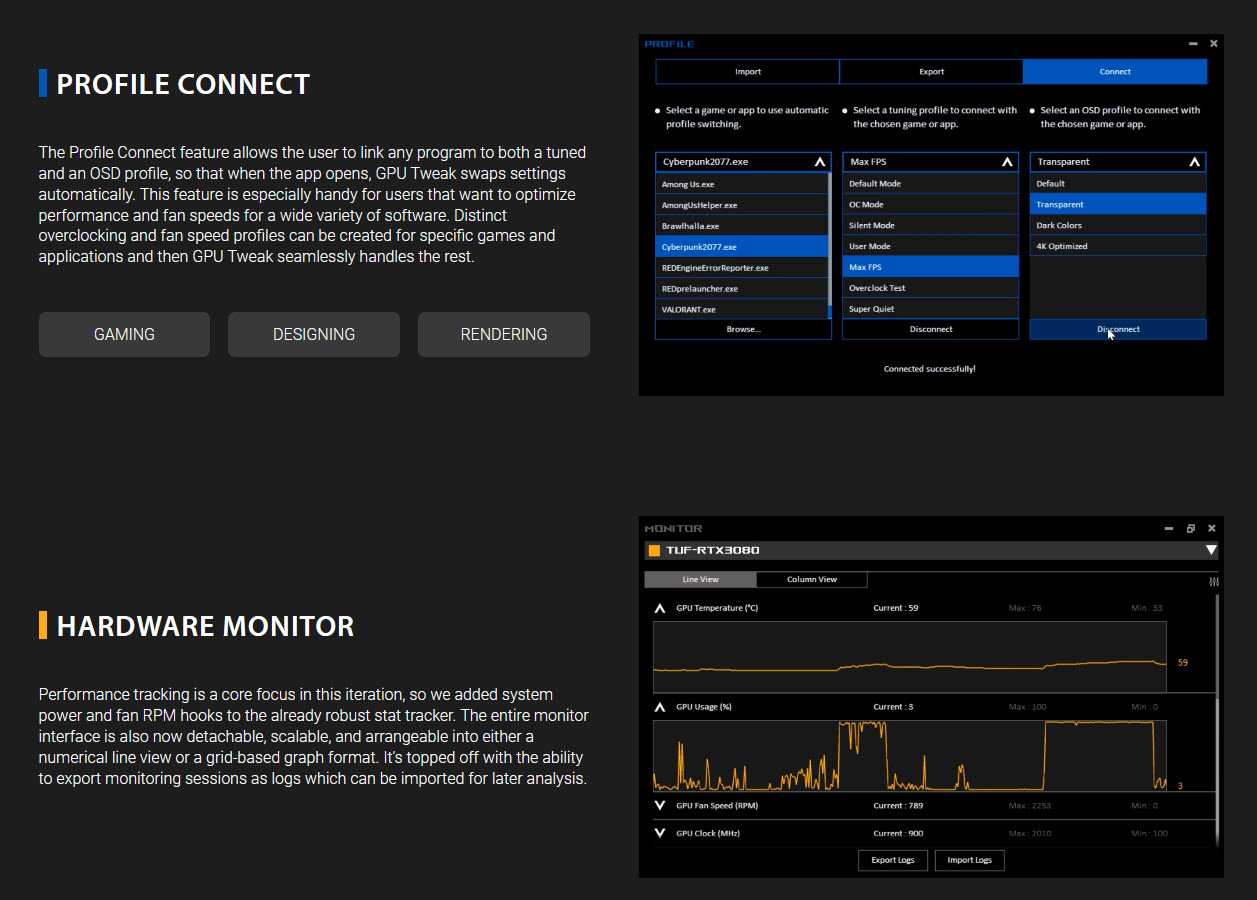Click the Export Logs button
Viewport: 1257px width, 900px height.
893,860
